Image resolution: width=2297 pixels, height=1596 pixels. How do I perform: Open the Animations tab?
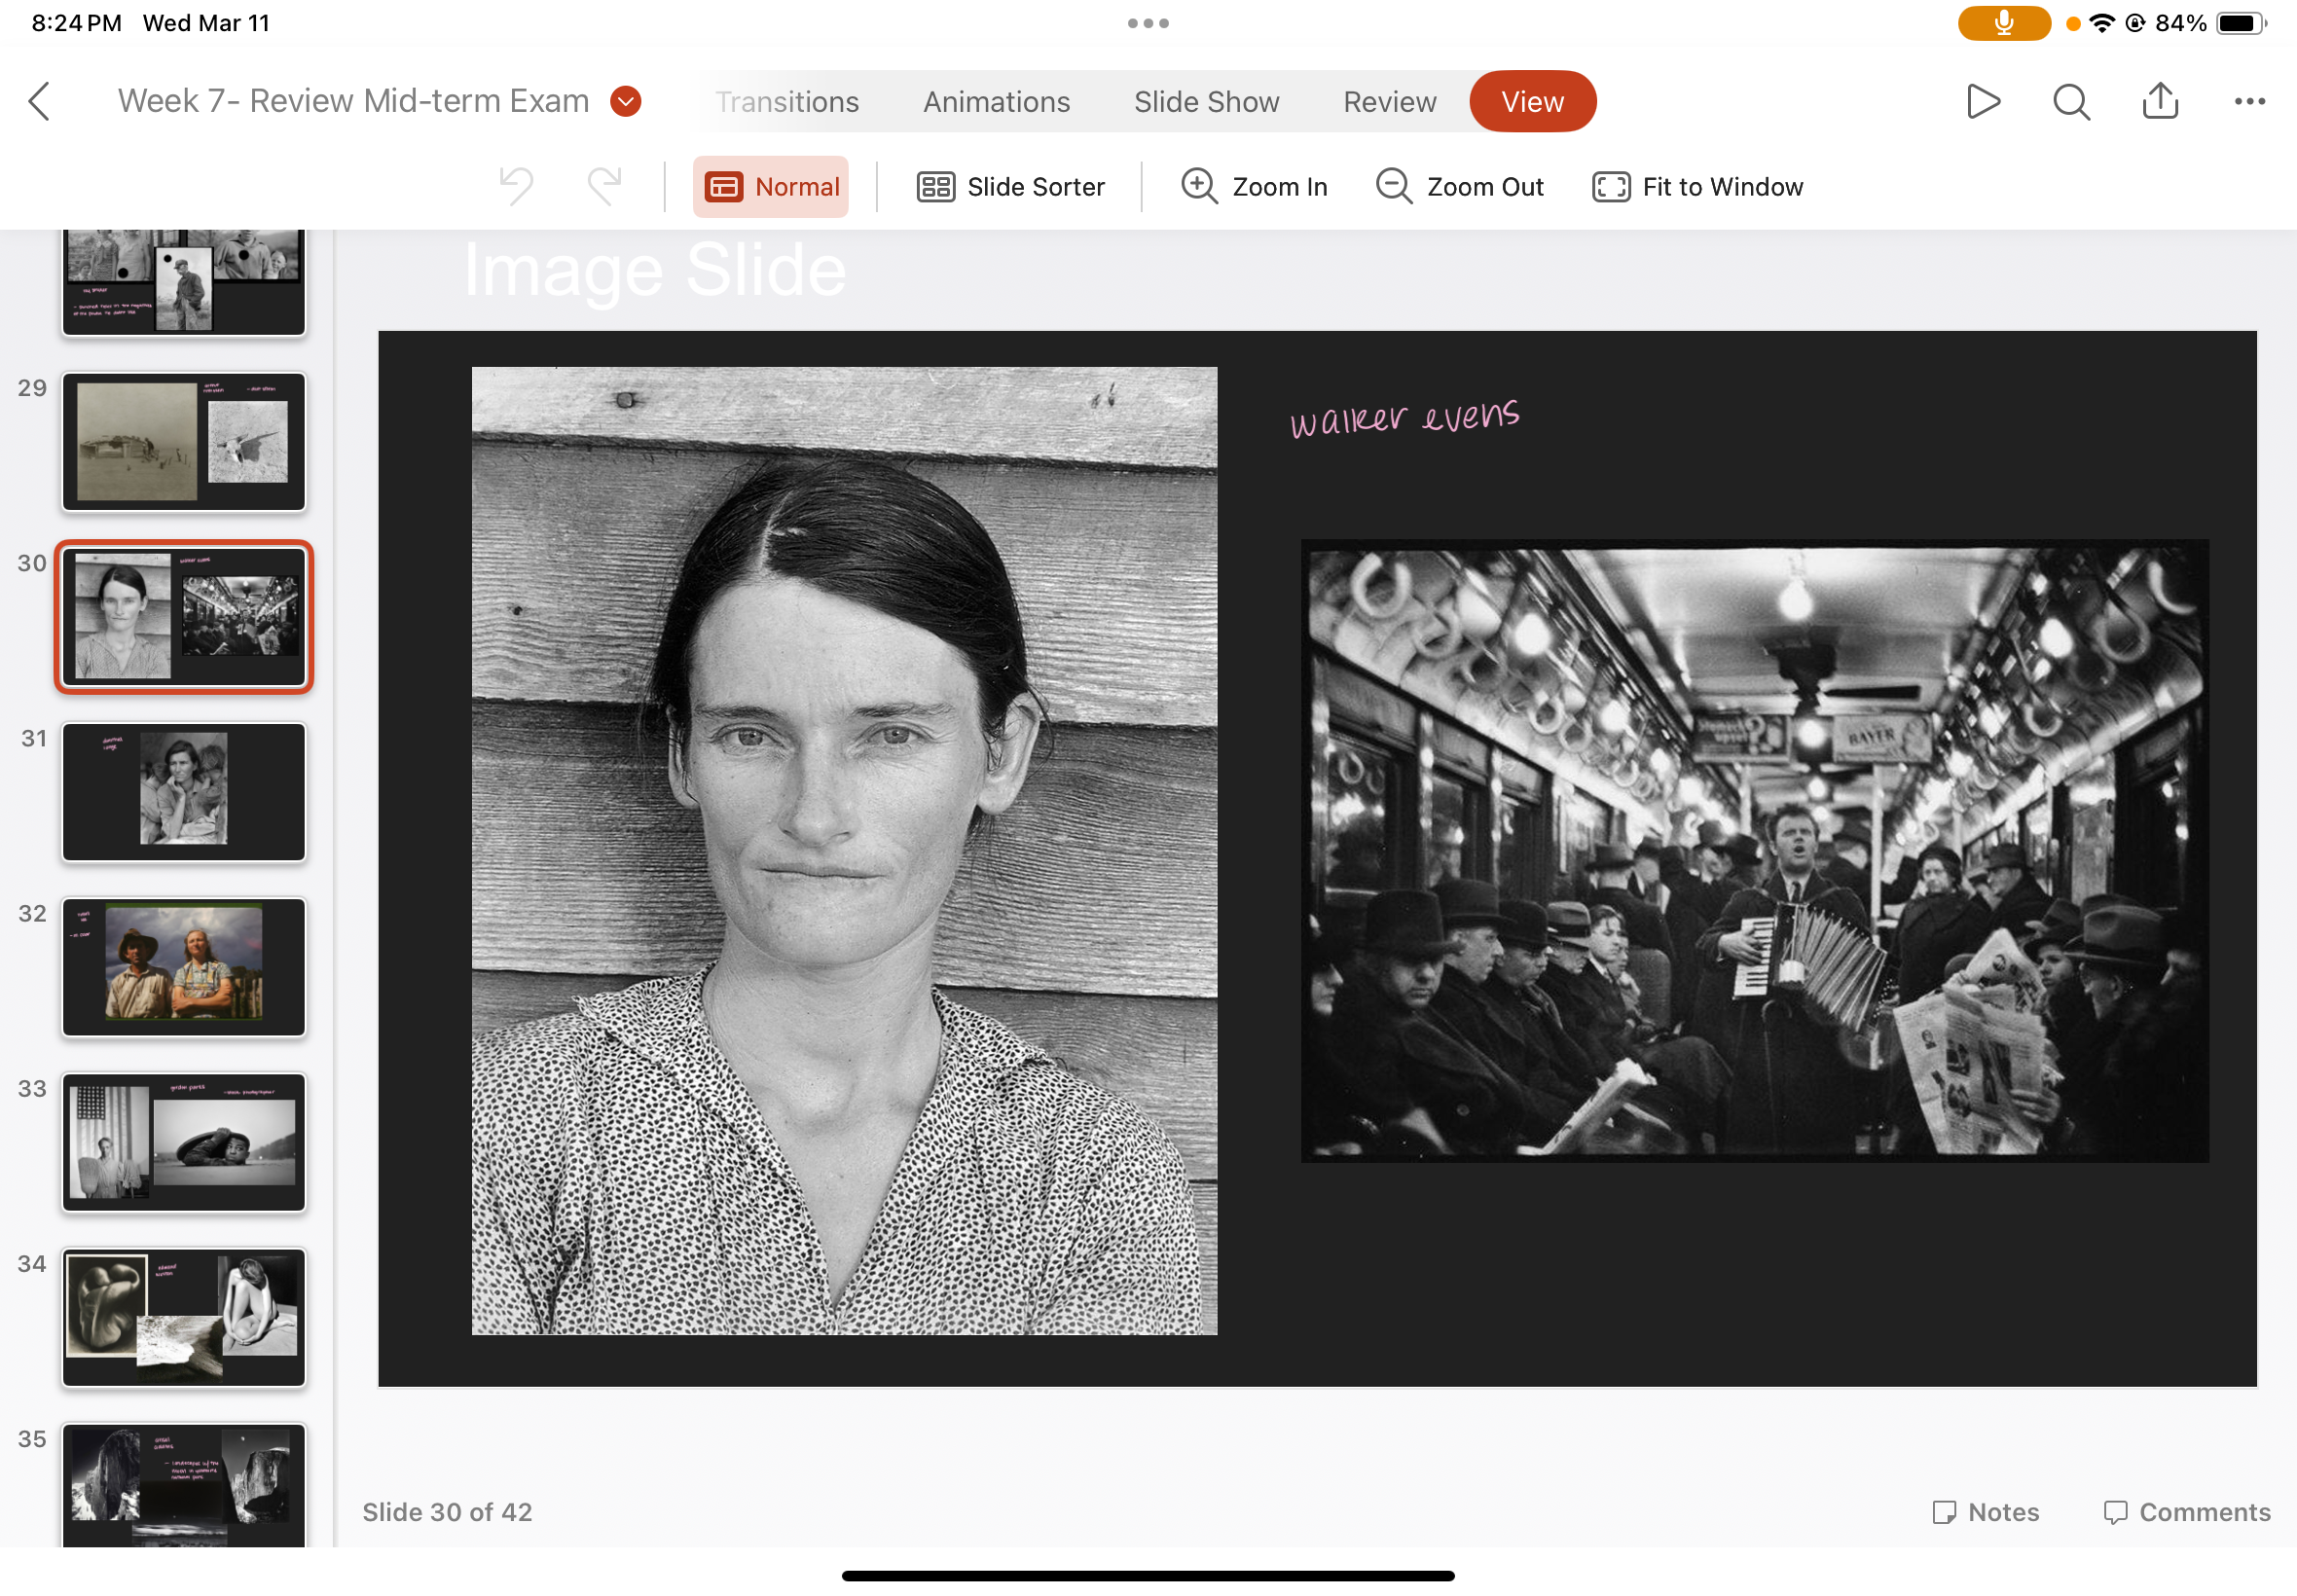coord(996,102)
